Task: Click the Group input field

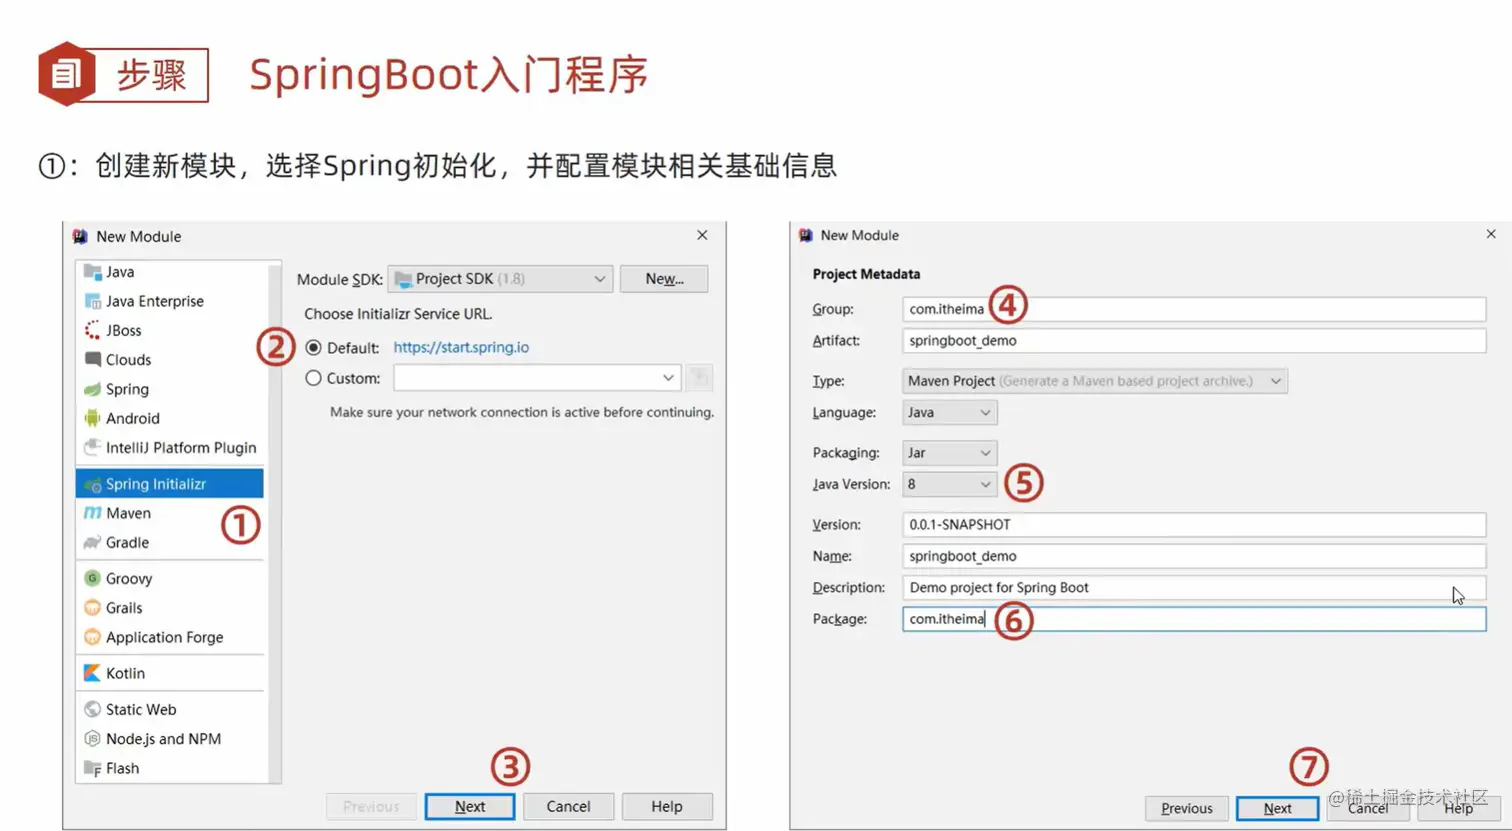Action: coord(1194,309)
